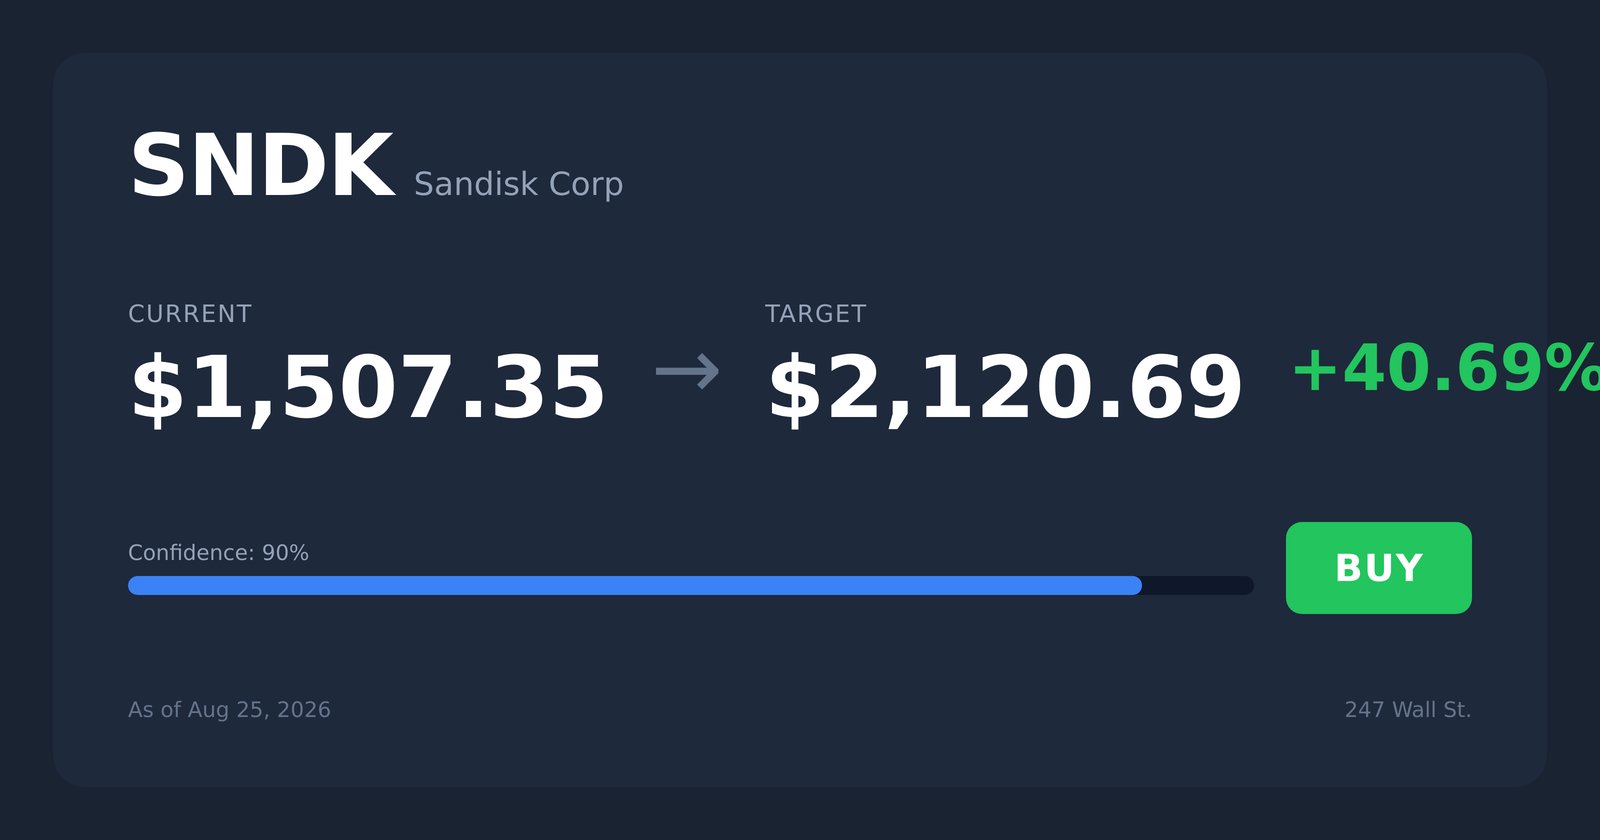This screenshot has height=840, width=1600.
Task: Click the arrow between current and target
Action: point(687,371)
